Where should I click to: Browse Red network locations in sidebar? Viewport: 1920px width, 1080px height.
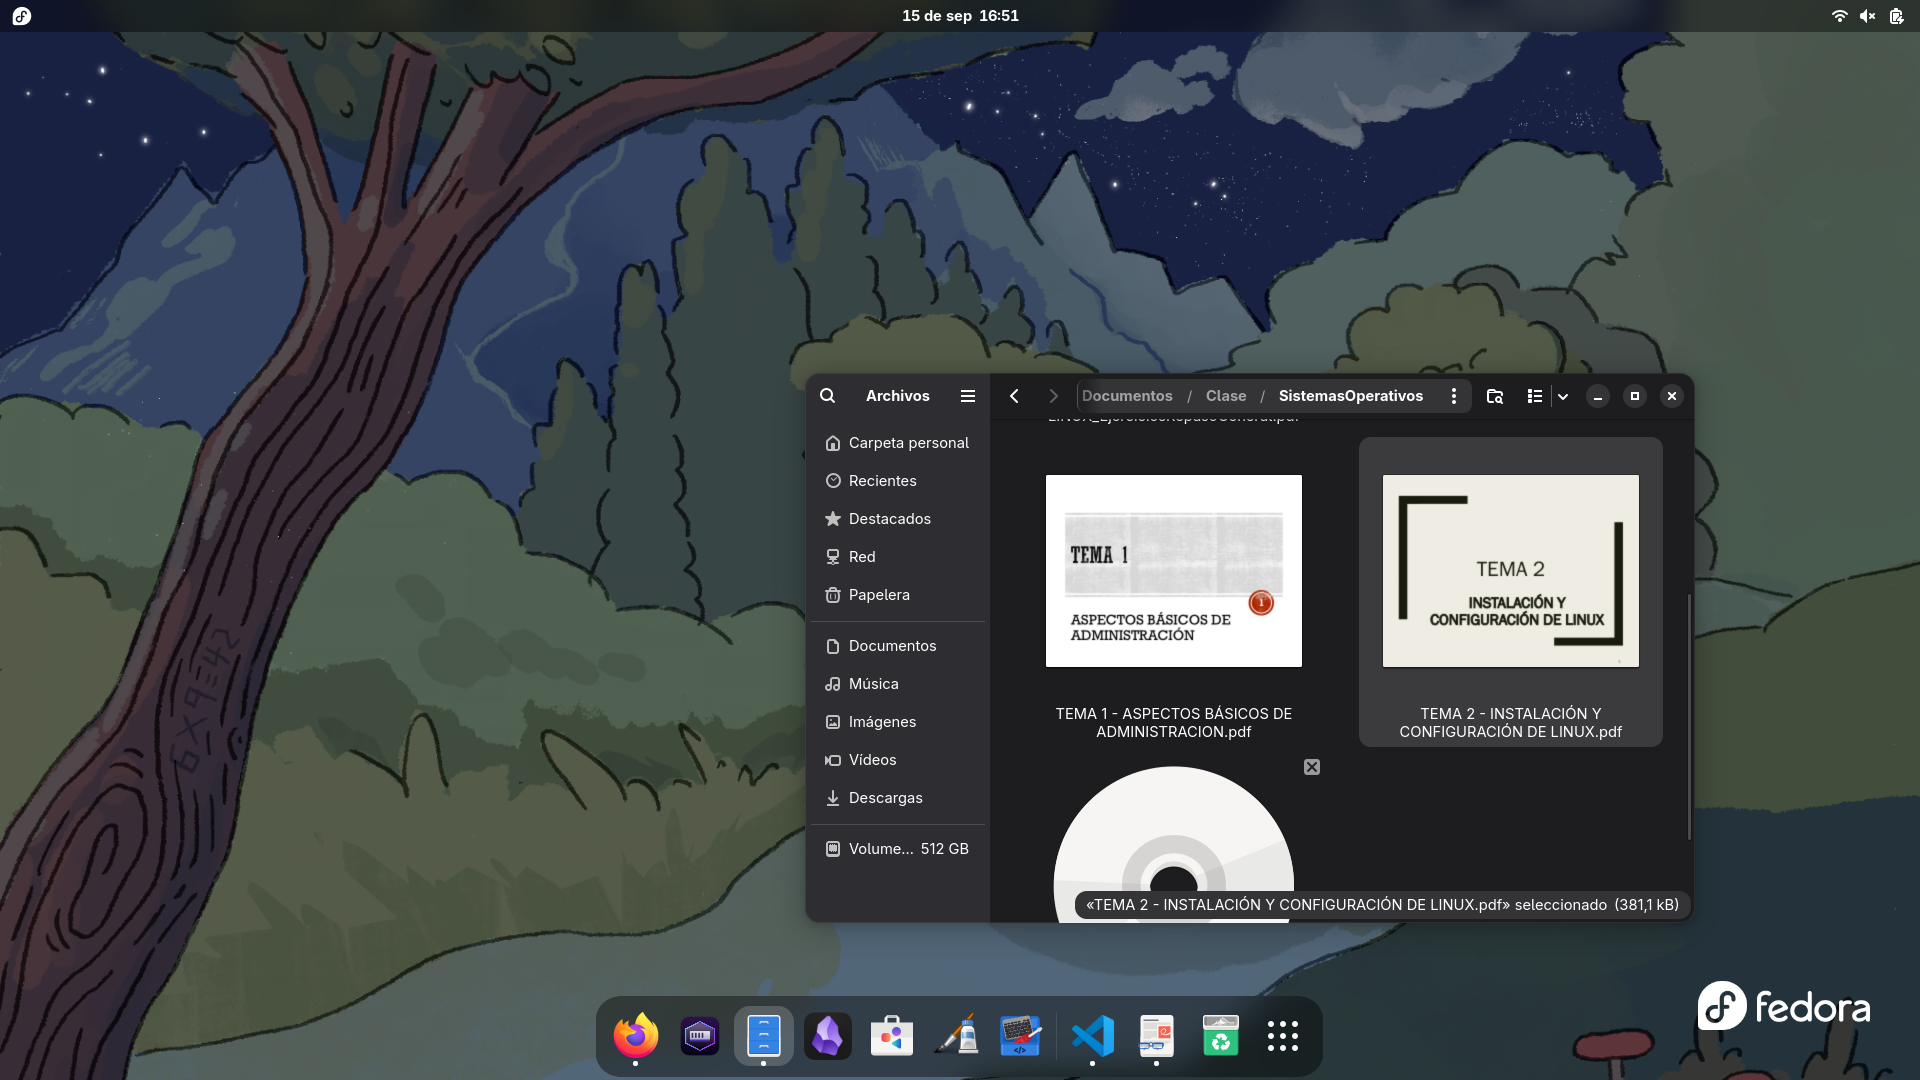[898, 557]
